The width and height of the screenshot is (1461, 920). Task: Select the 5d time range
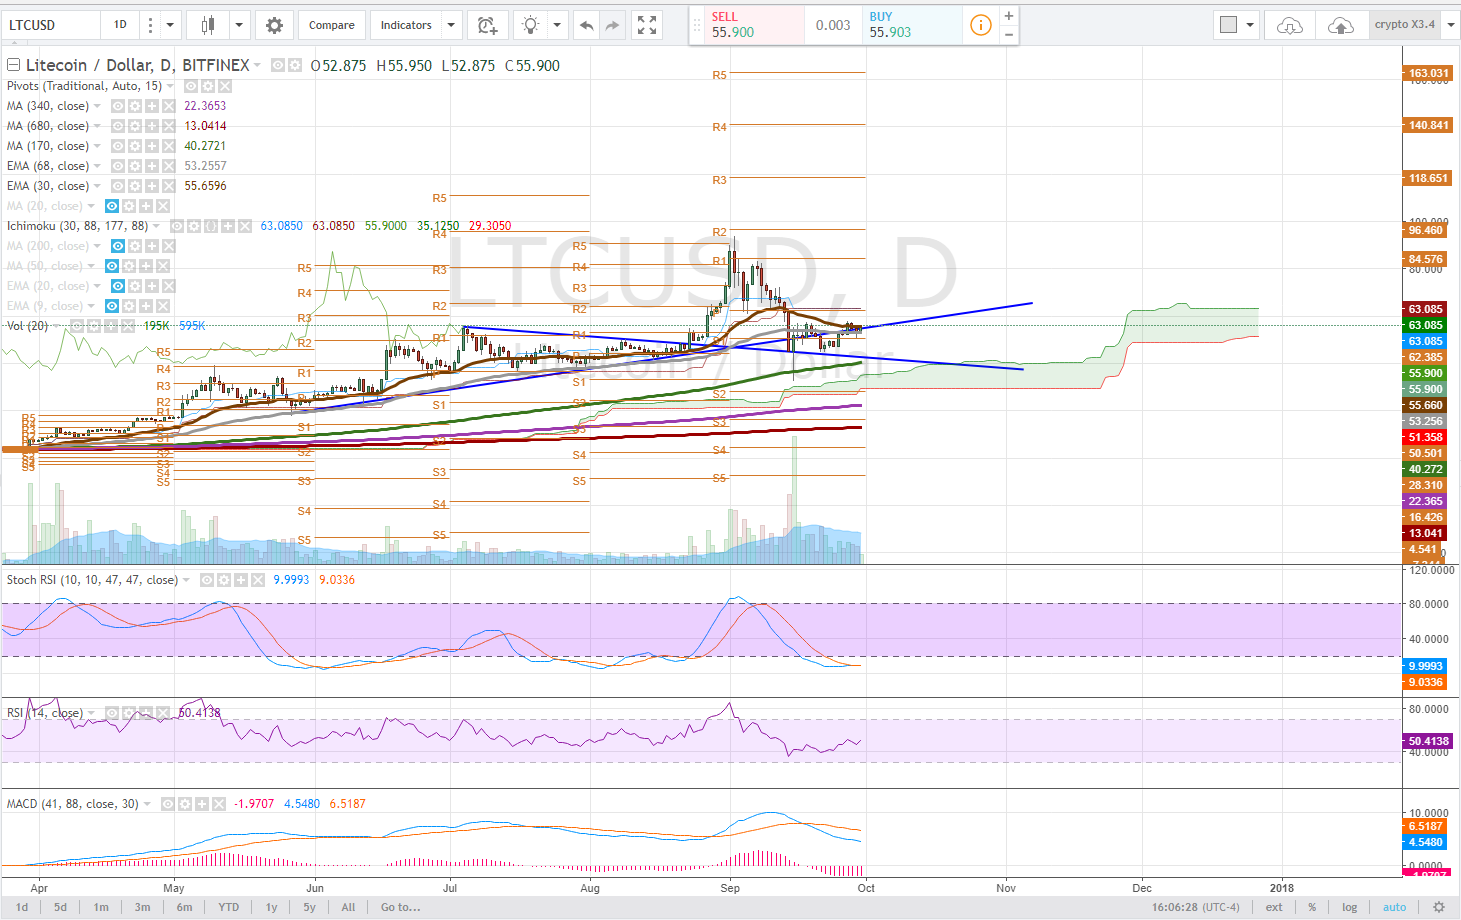(x=61, y=907)
